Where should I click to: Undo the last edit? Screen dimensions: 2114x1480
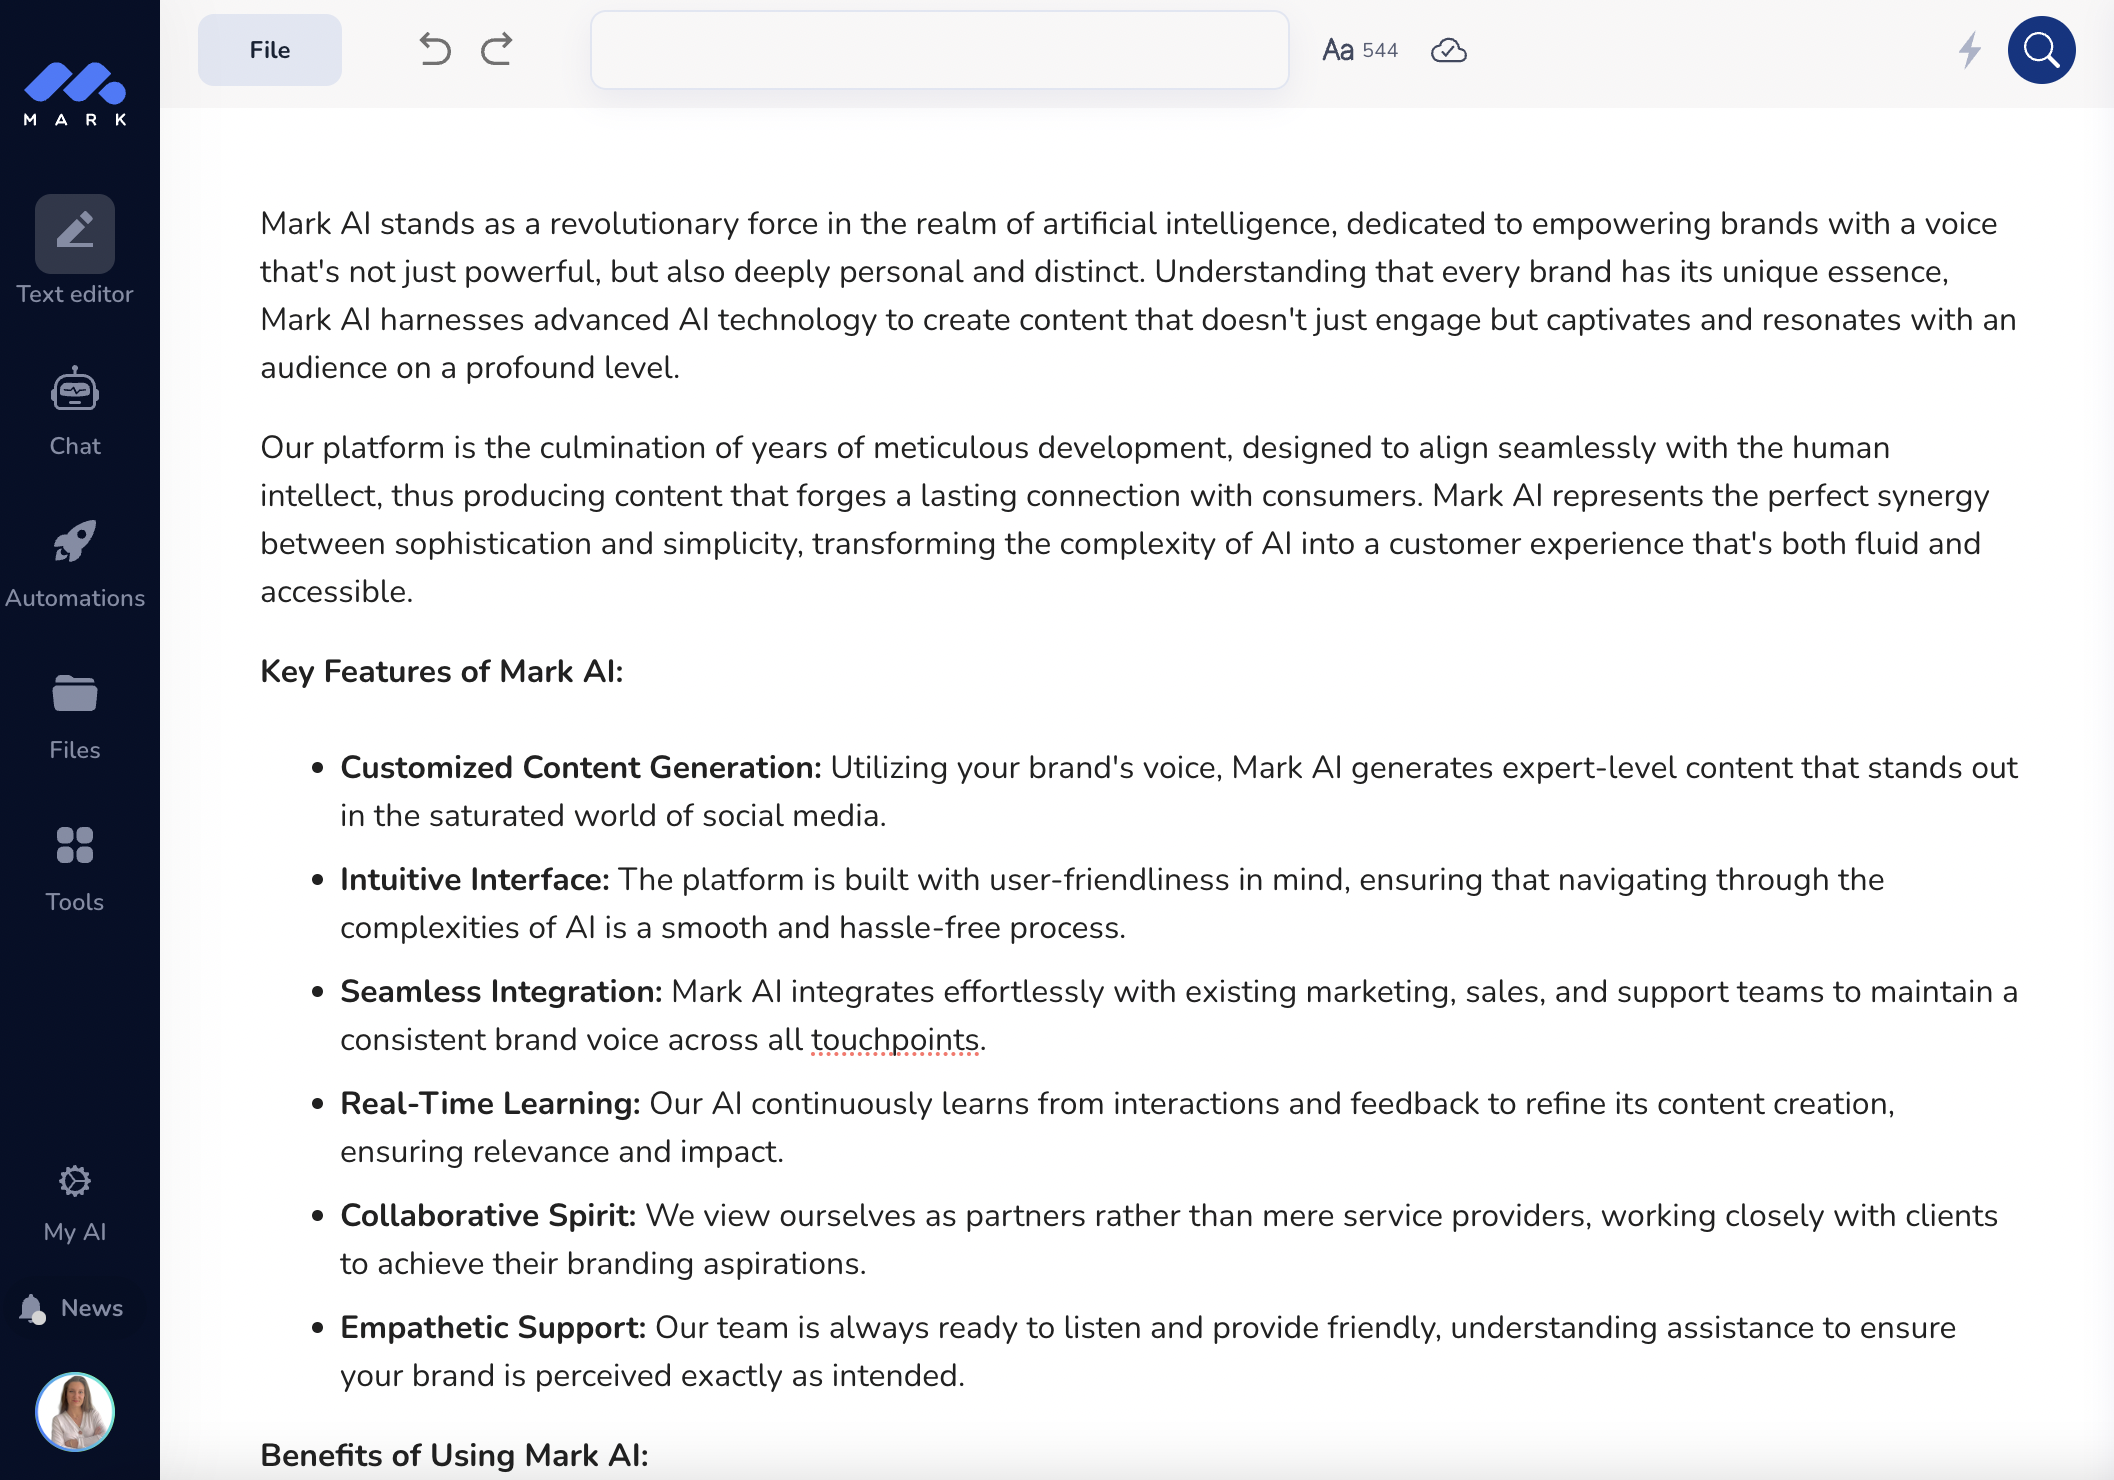[x=433, y=49]
